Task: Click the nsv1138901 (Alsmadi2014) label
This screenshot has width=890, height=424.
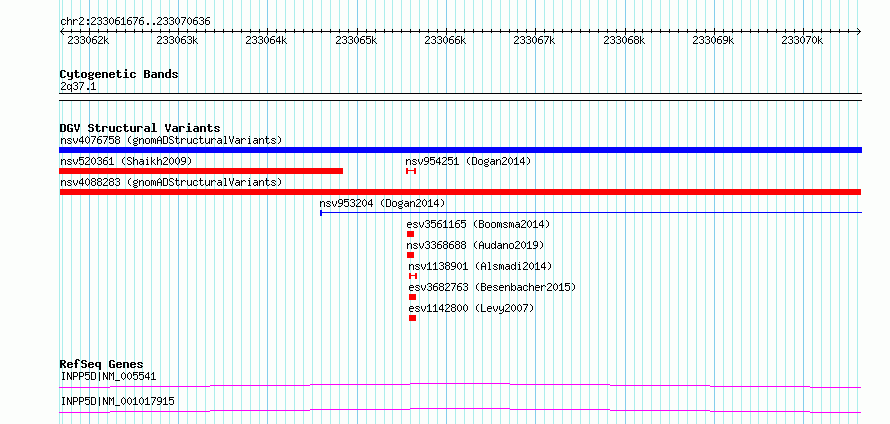Action: pyautogui.click(x=480, y=266)
